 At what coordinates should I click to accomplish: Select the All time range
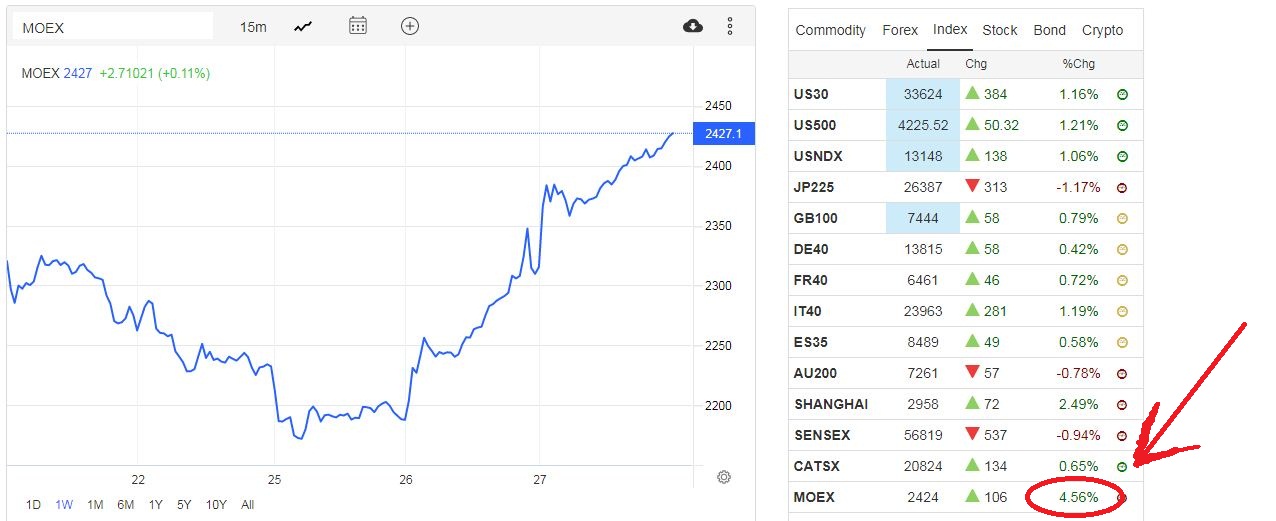pos(248,505)
